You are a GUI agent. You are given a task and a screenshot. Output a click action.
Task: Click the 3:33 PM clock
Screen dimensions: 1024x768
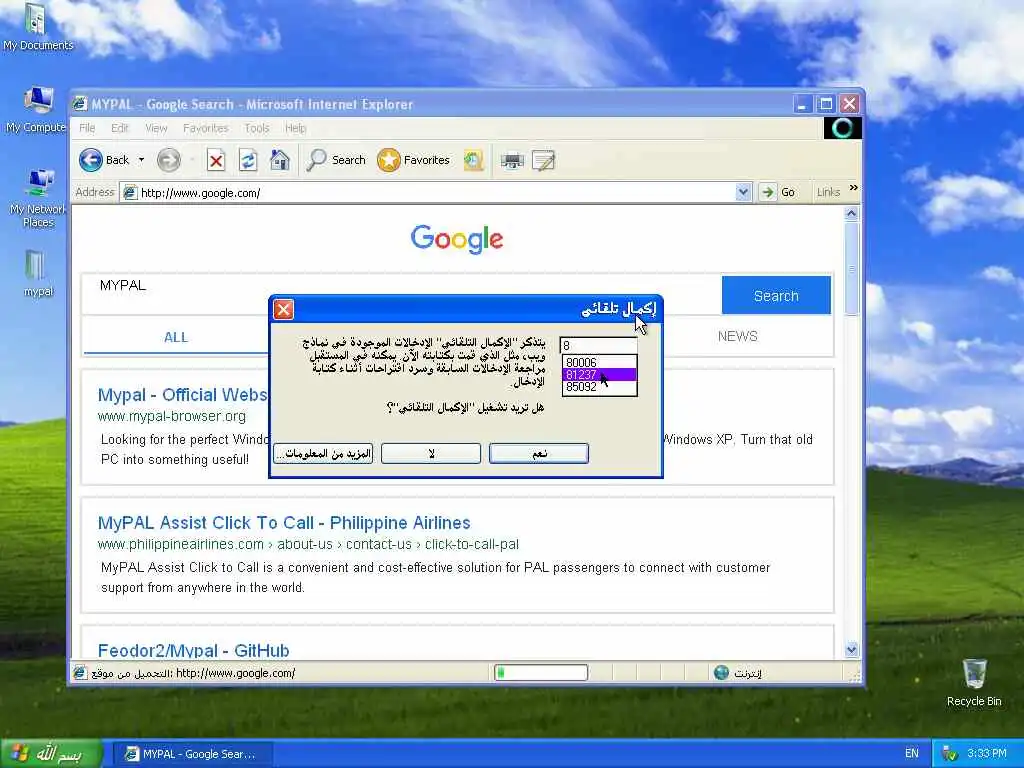987,754
